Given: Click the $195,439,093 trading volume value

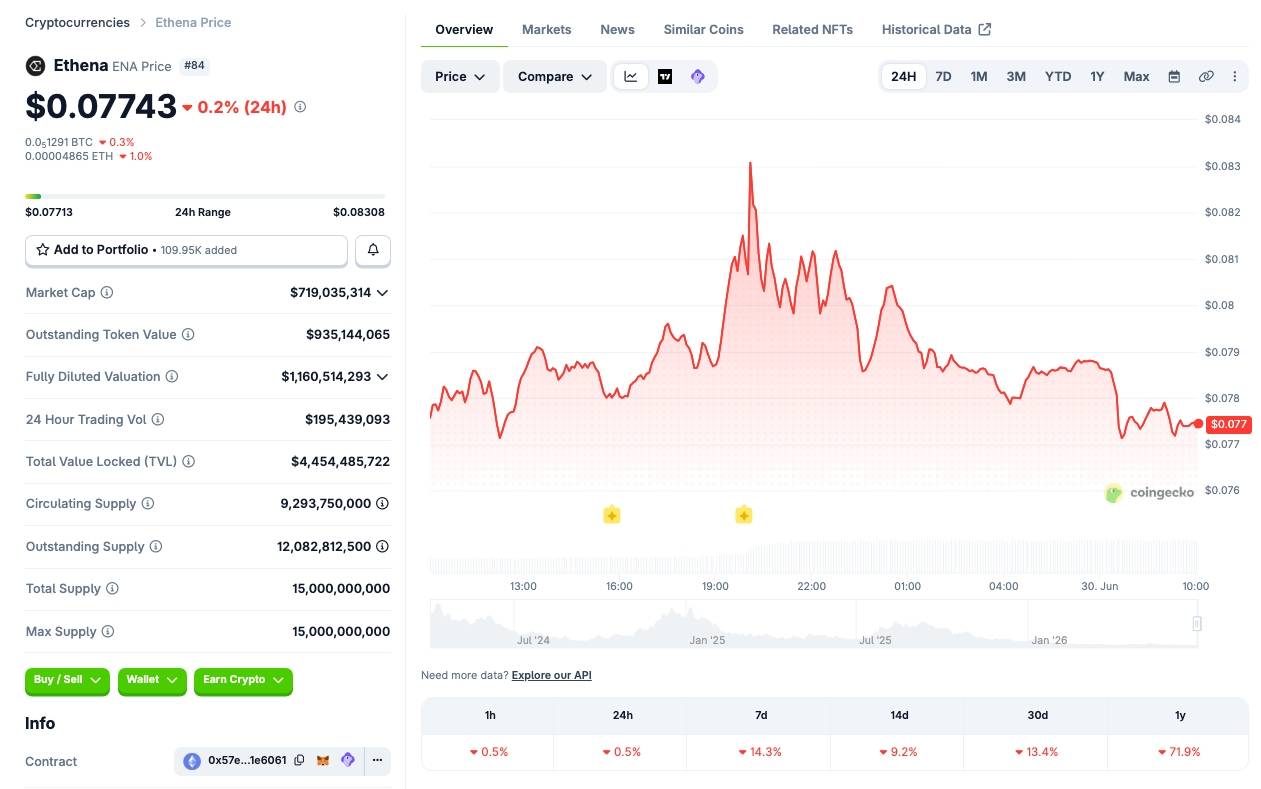Looking at the screenshot, I should [x=347, y=420].
